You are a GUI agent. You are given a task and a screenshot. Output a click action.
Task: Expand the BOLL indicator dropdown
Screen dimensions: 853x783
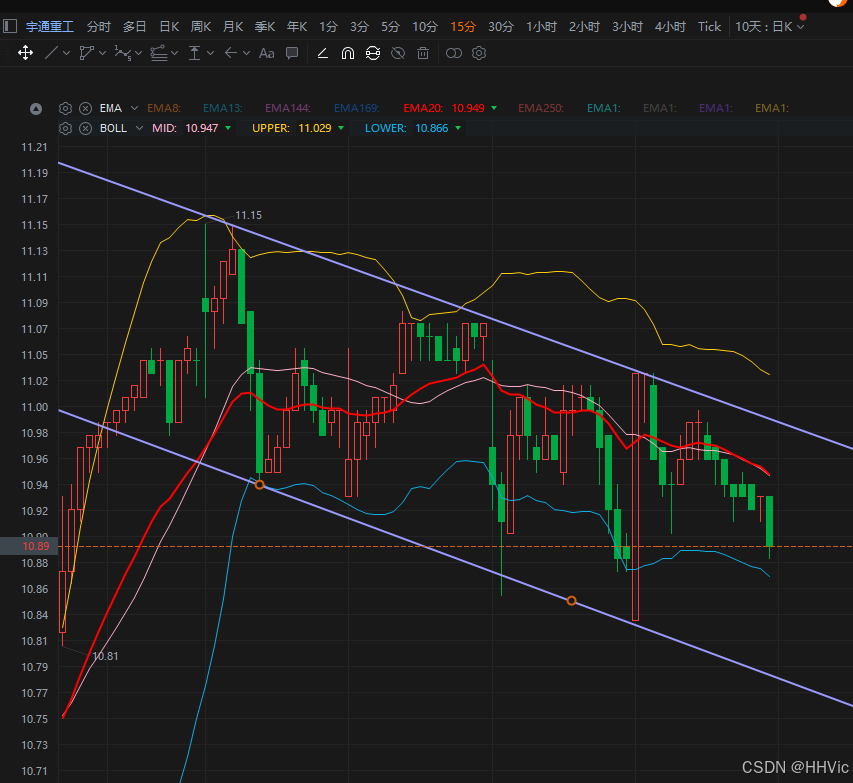click(139, 128)
